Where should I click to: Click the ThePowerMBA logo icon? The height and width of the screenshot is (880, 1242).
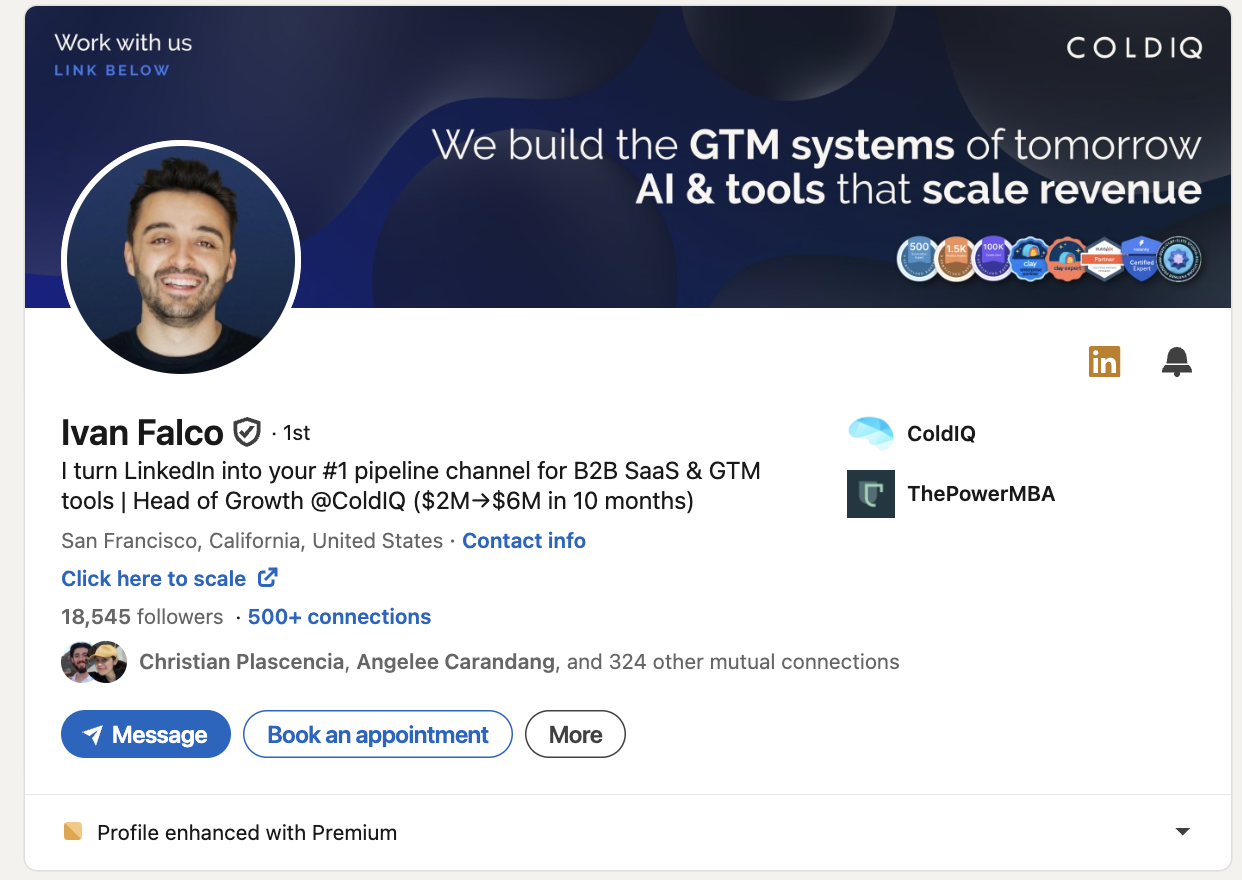point(870,494)
